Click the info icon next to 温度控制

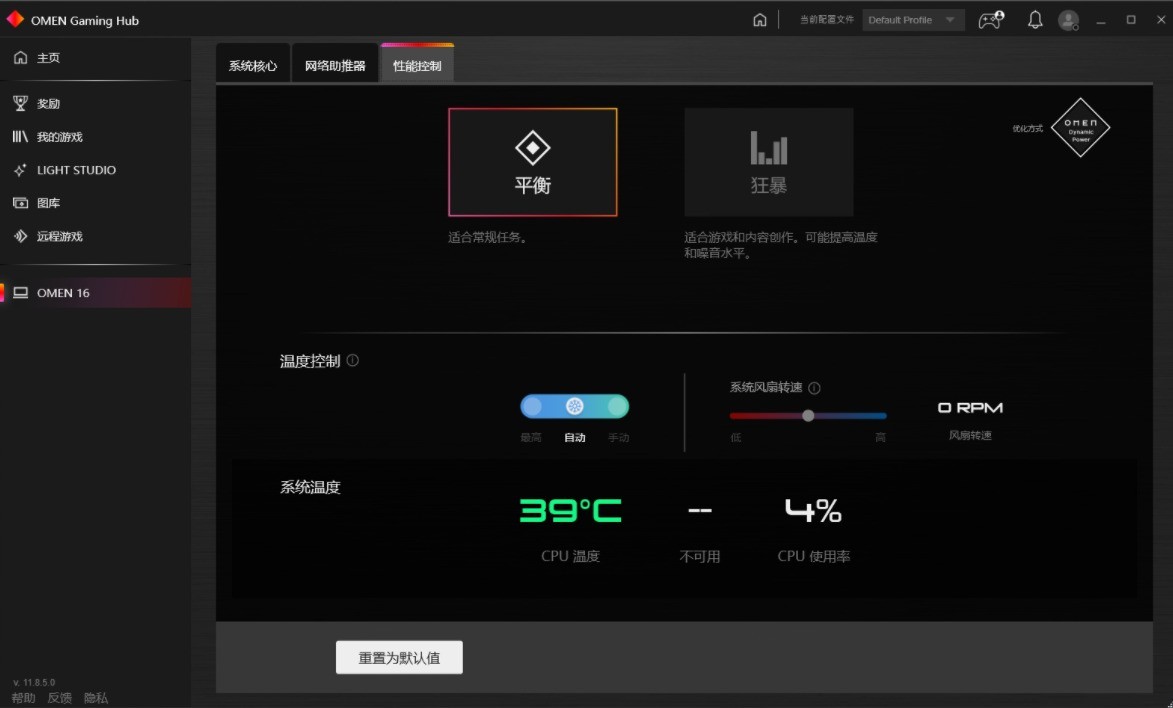pos(353,361)
